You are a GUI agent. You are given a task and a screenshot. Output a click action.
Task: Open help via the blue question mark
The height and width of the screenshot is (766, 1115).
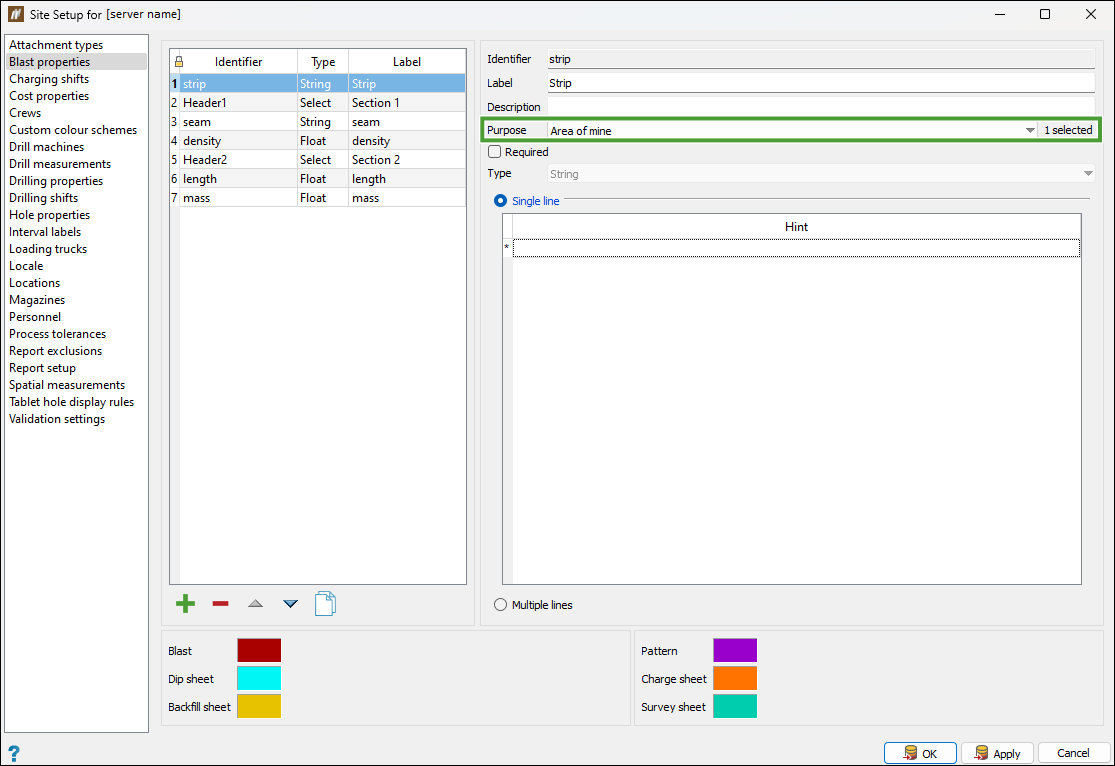pyautogui.click(x=14, y=754)
